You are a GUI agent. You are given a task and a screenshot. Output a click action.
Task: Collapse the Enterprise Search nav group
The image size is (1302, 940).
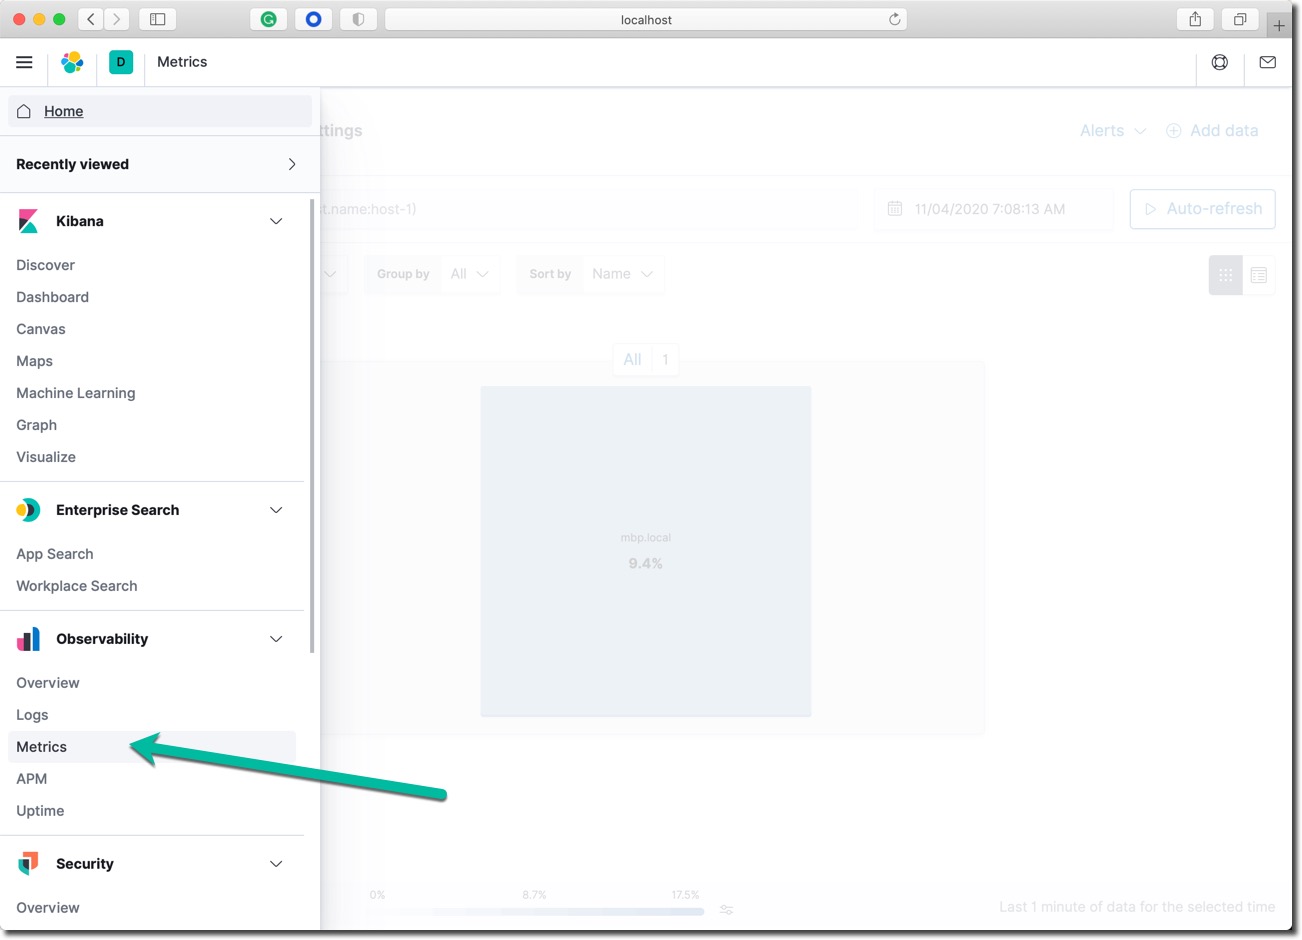276,510
